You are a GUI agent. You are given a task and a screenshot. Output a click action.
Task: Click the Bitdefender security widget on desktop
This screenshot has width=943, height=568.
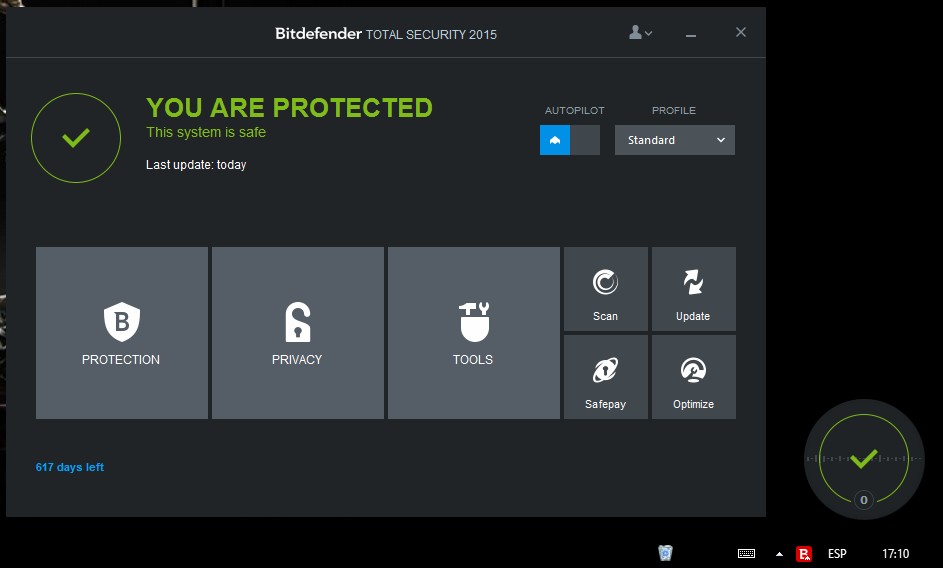(x=864, y=459)
